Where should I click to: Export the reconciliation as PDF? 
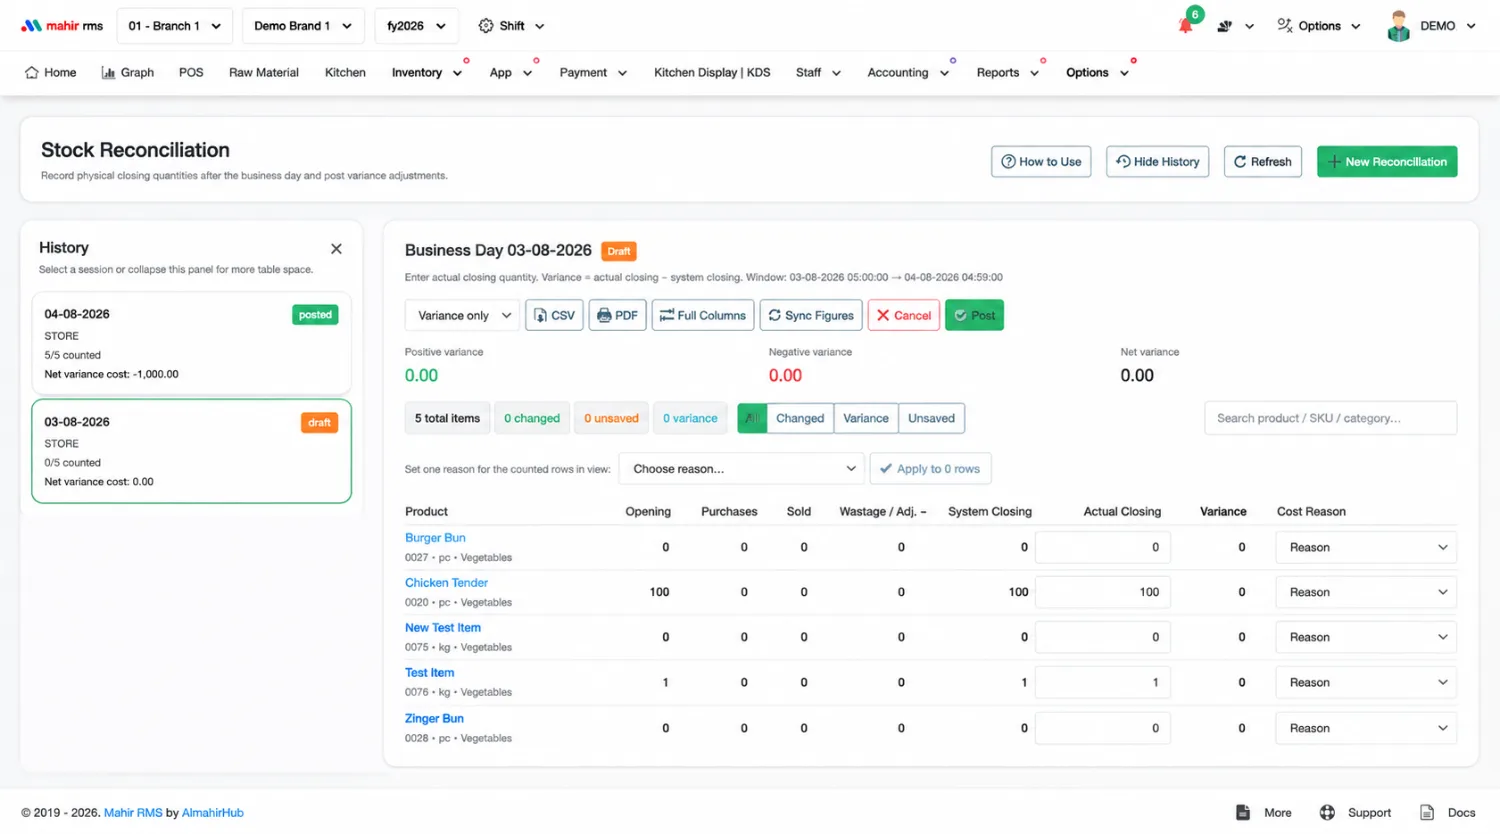[617, 315]
